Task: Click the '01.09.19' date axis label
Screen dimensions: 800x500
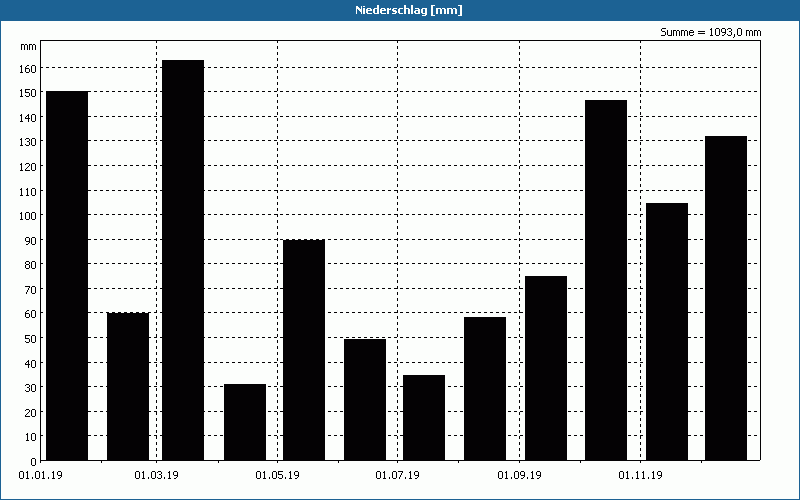Action: 519,476
